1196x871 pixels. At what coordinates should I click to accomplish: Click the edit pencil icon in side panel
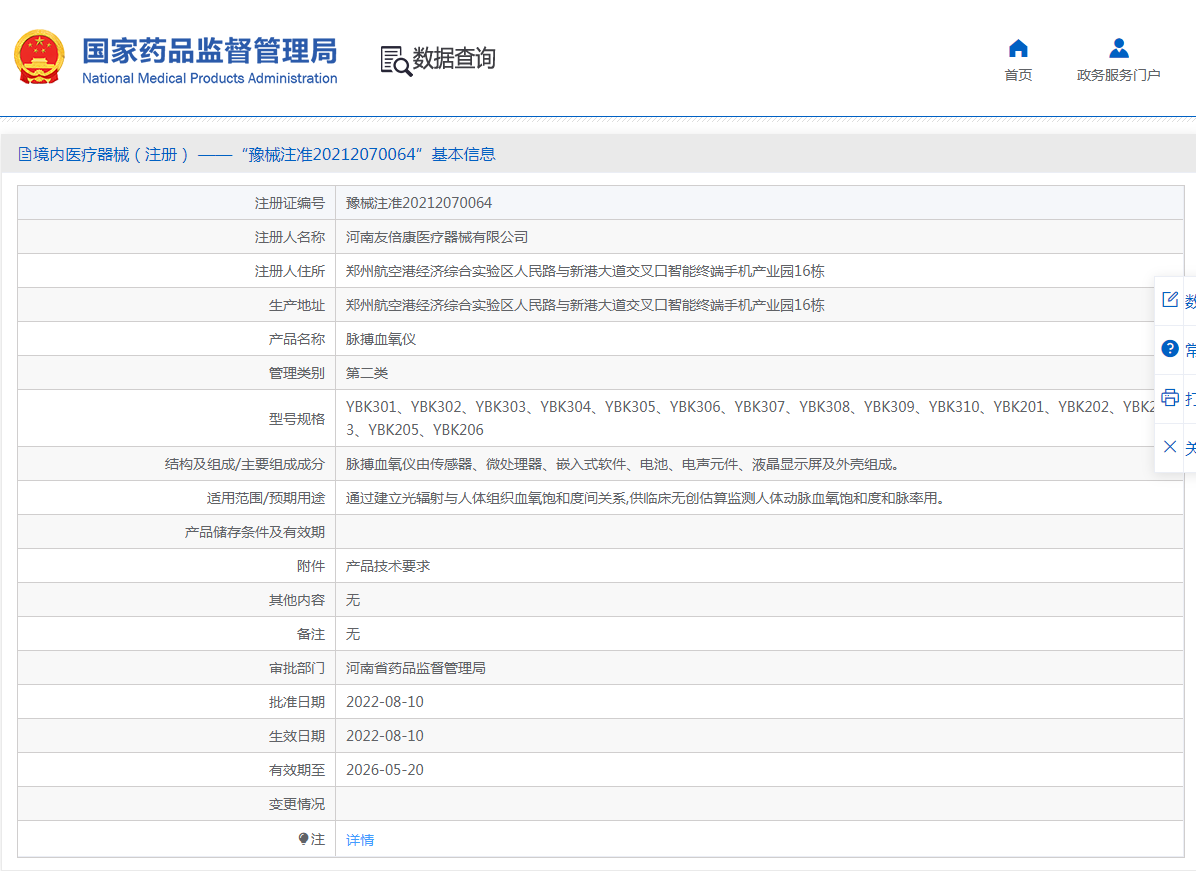(1169, 300)
